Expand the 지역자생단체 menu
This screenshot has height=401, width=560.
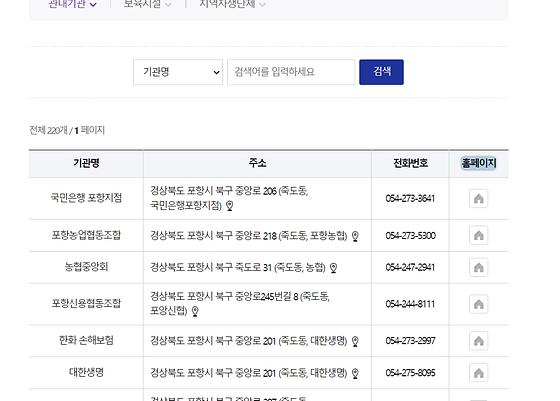coord(232,4)
